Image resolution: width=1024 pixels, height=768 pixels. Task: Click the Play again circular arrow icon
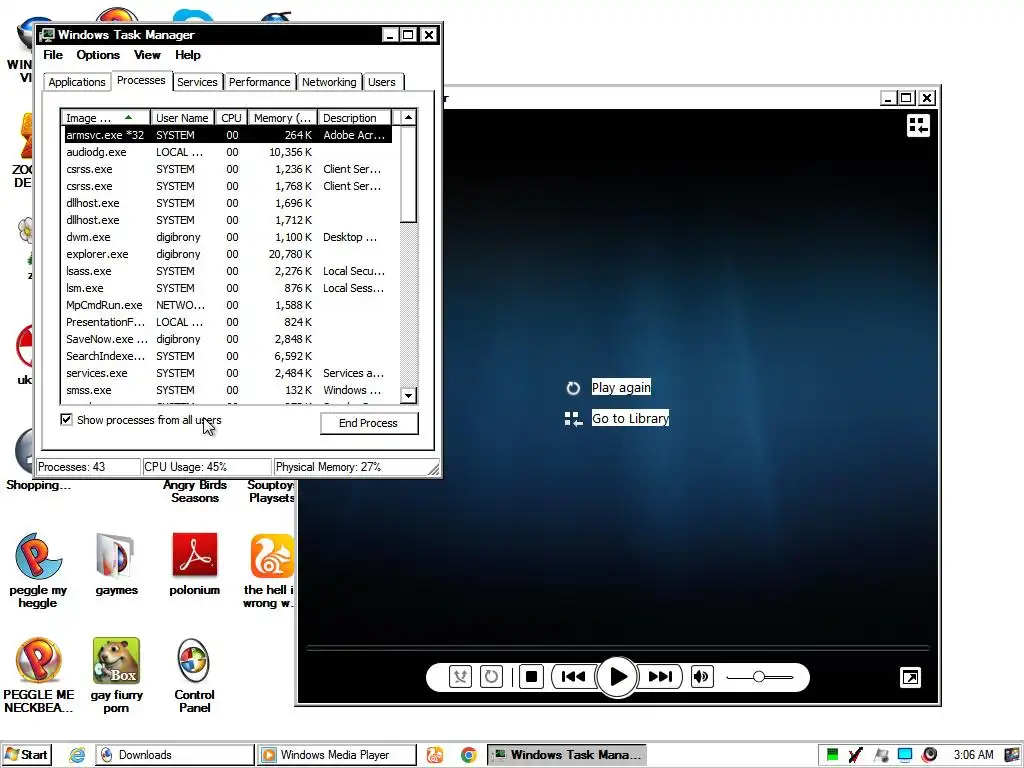coord(573,388)
